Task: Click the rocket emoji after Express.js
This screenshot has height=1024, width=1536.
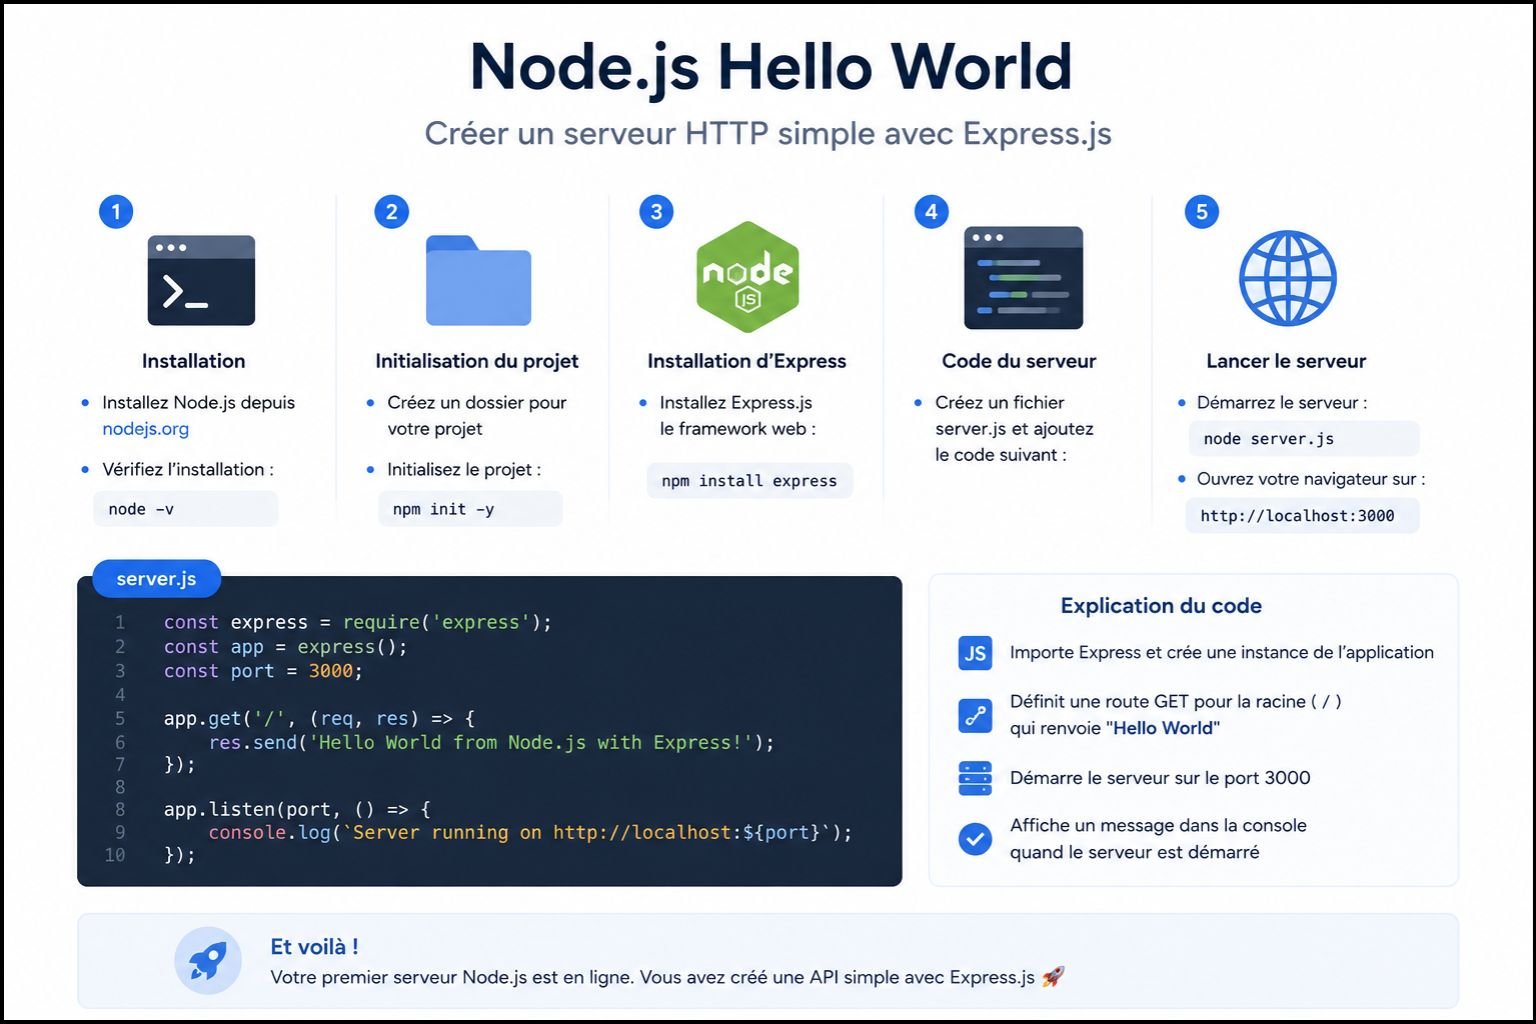Action: (1053, 977)
